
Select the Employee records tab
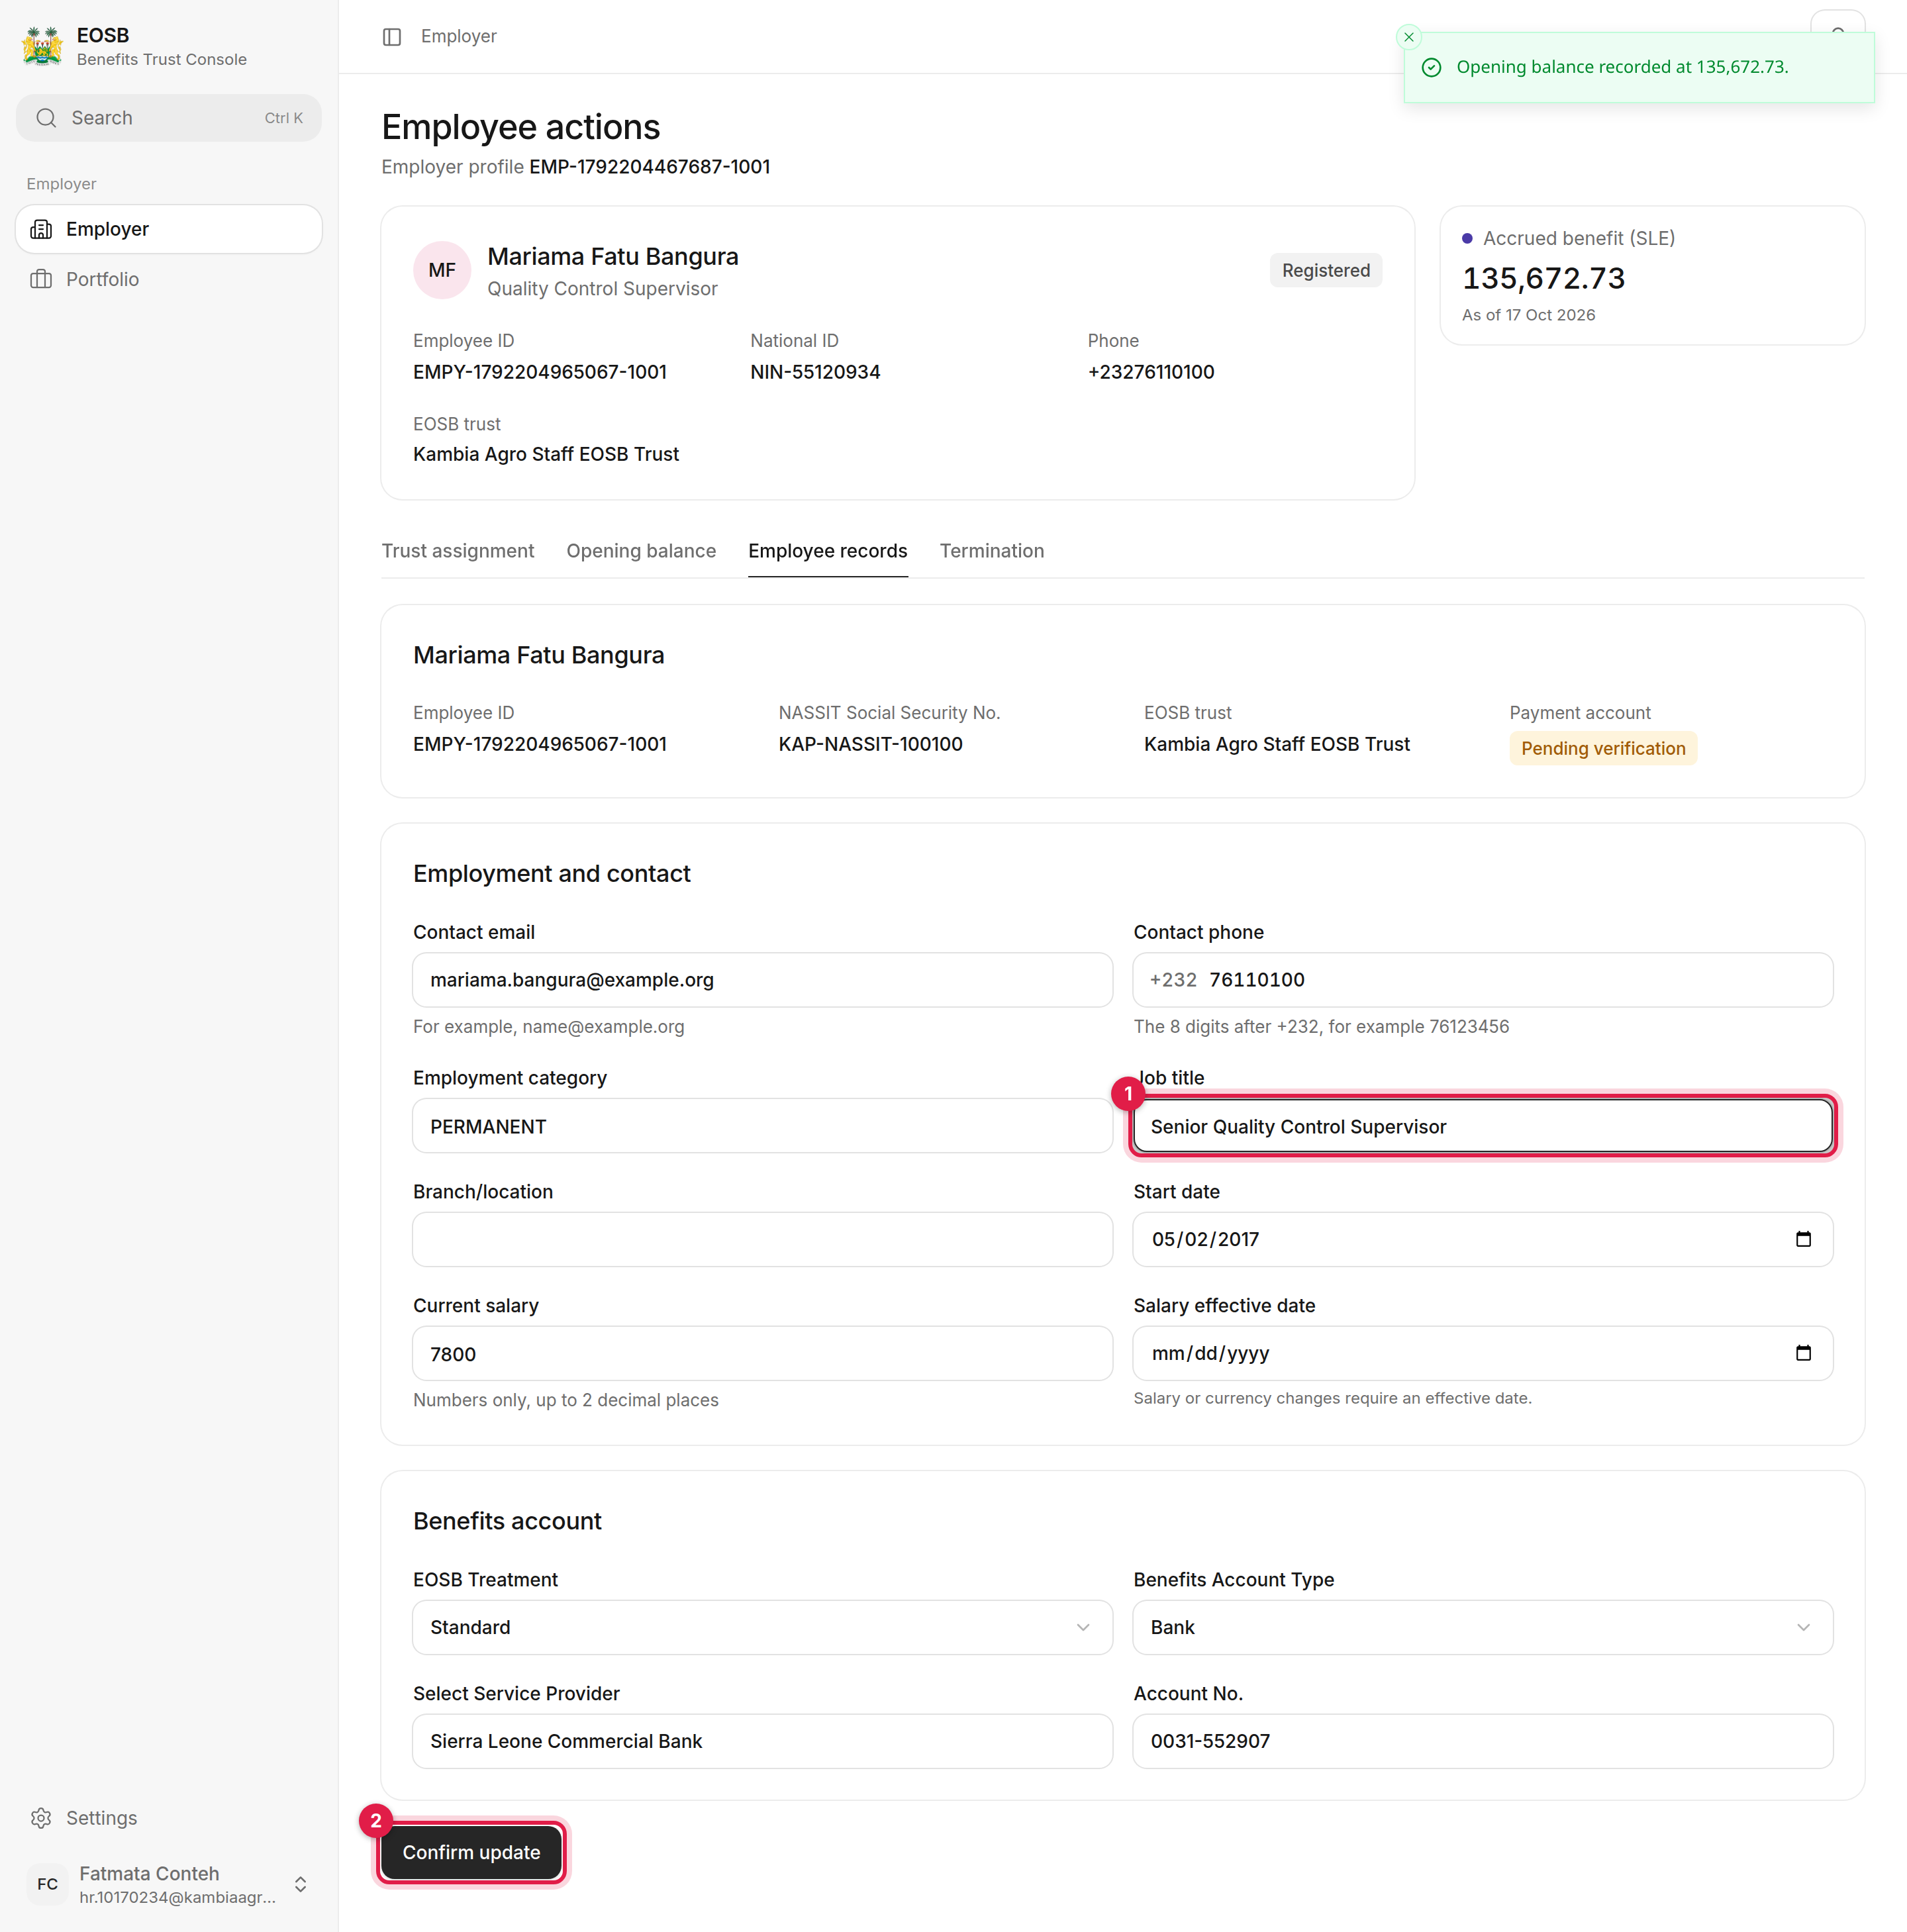(x=828, y=551)
